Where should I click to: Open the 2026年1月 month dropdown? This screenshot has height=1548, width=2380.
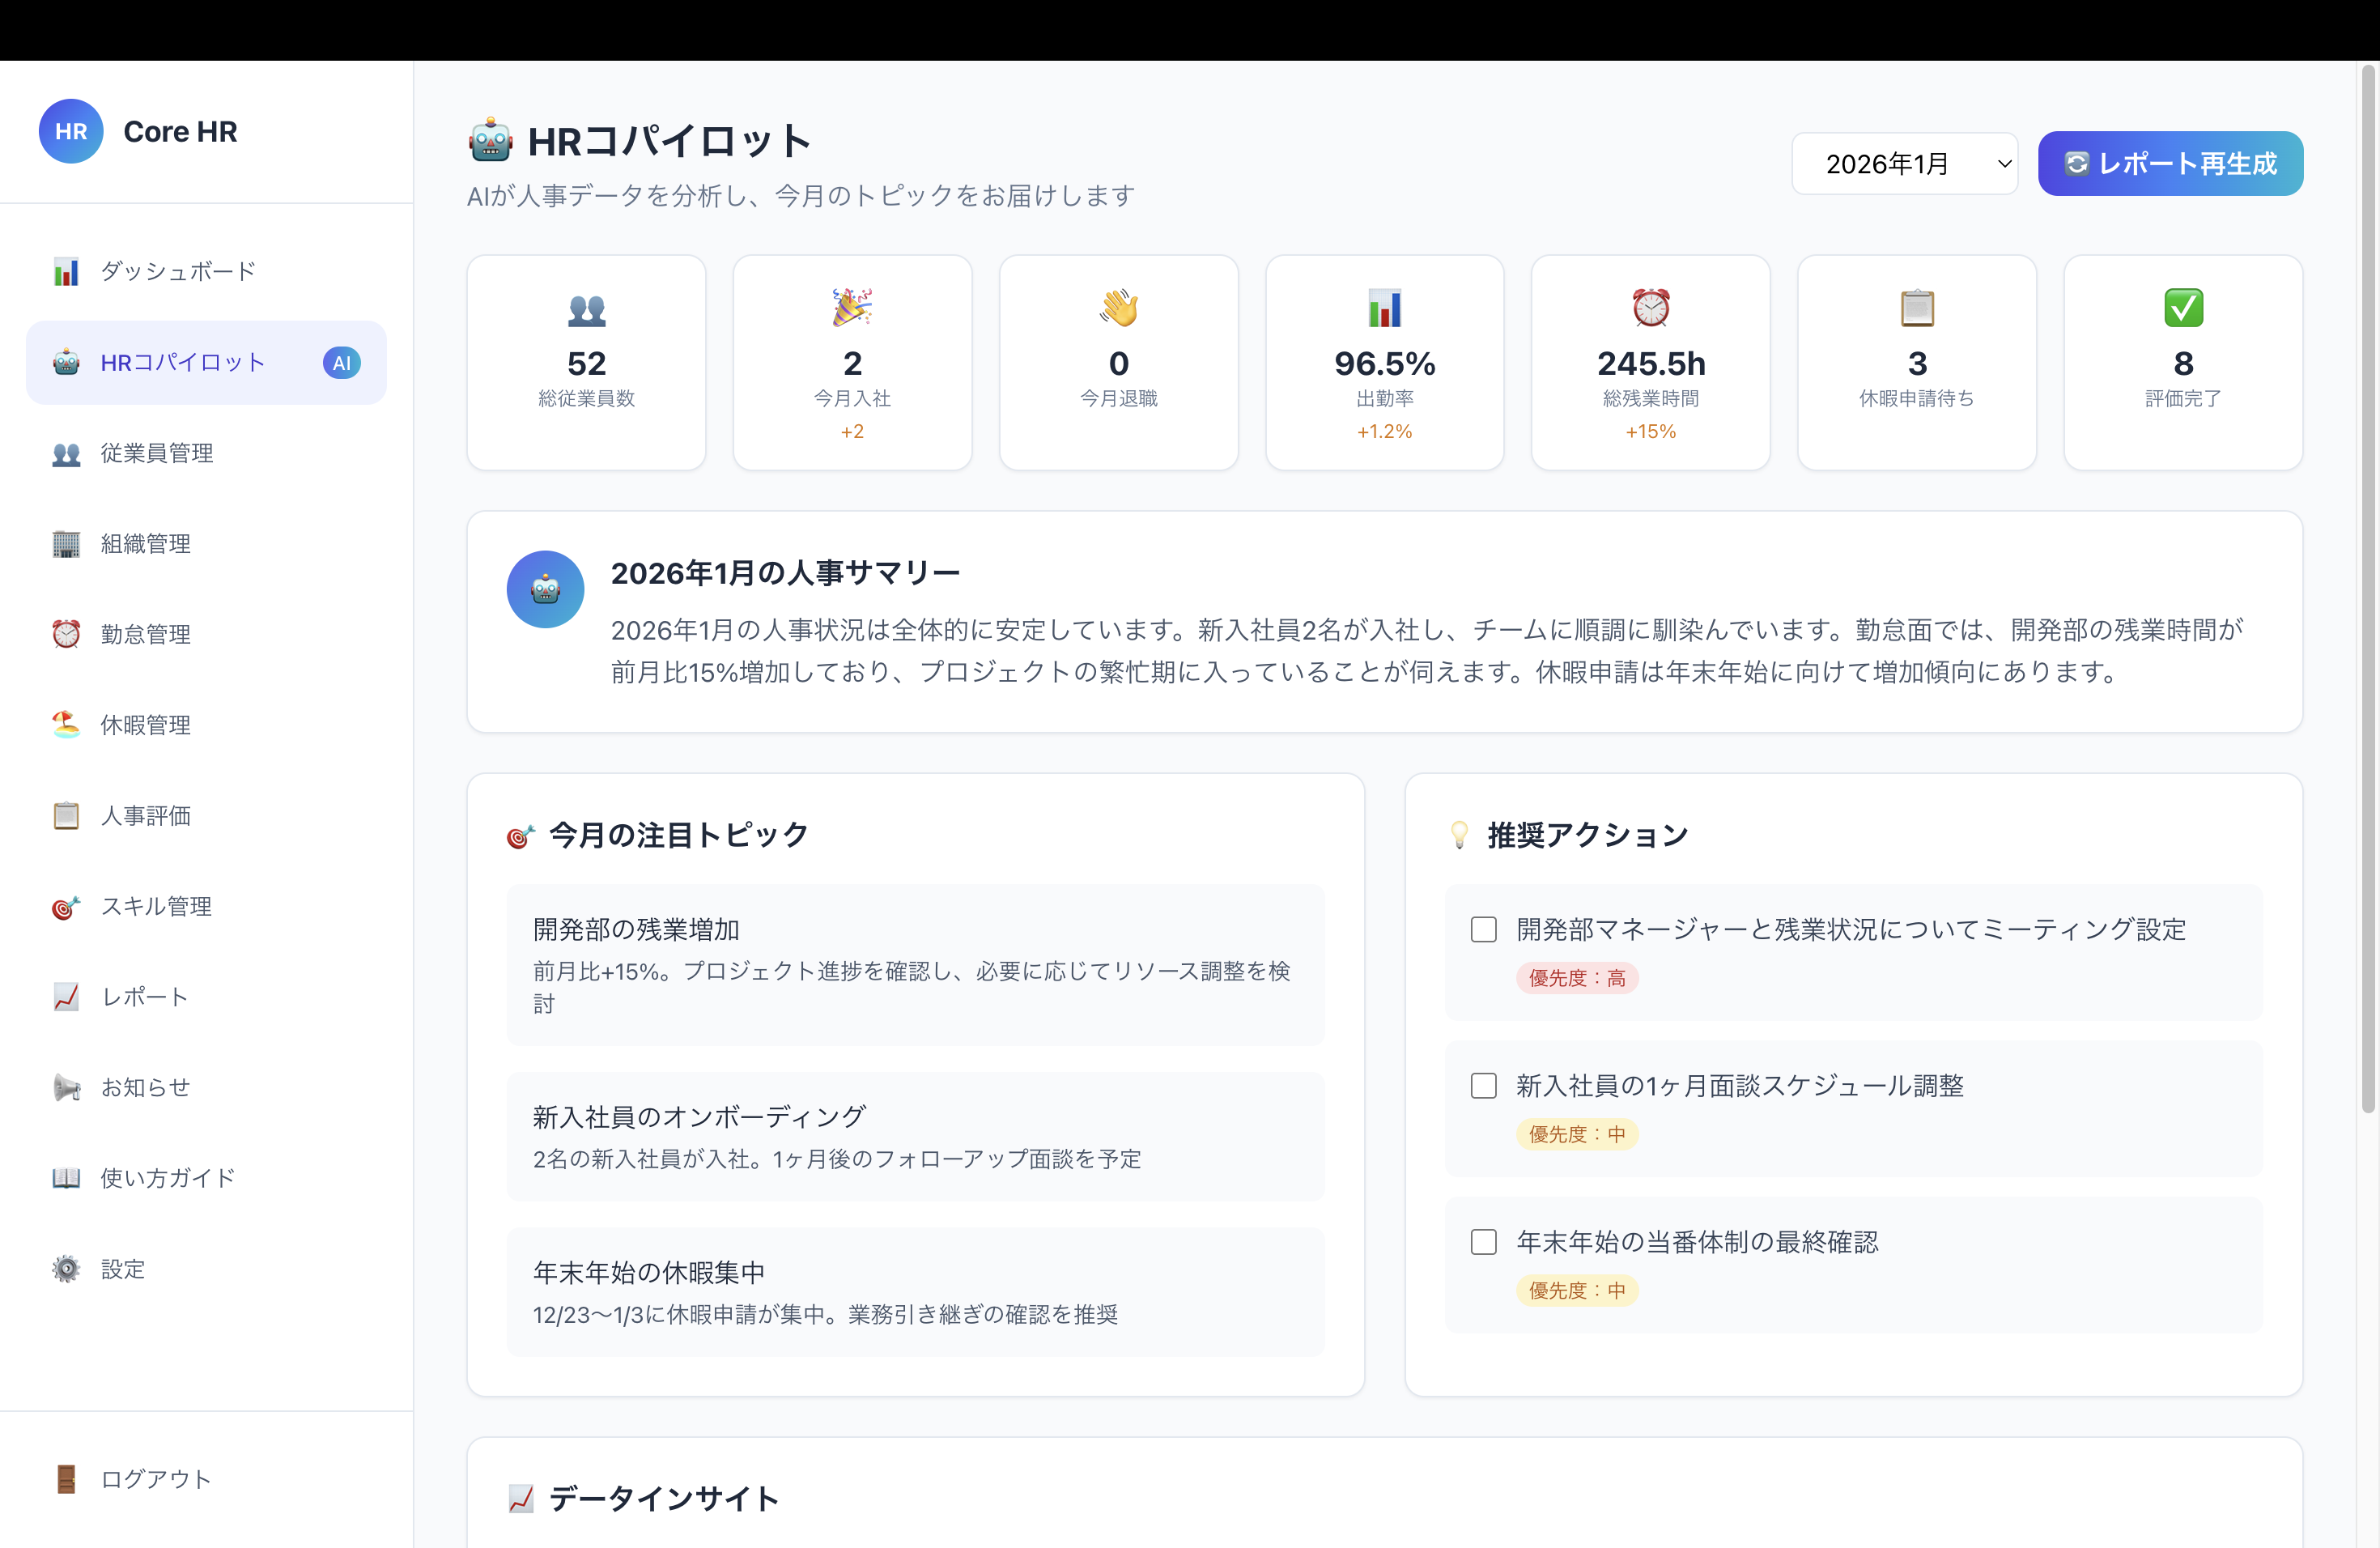pos(1904,164)
